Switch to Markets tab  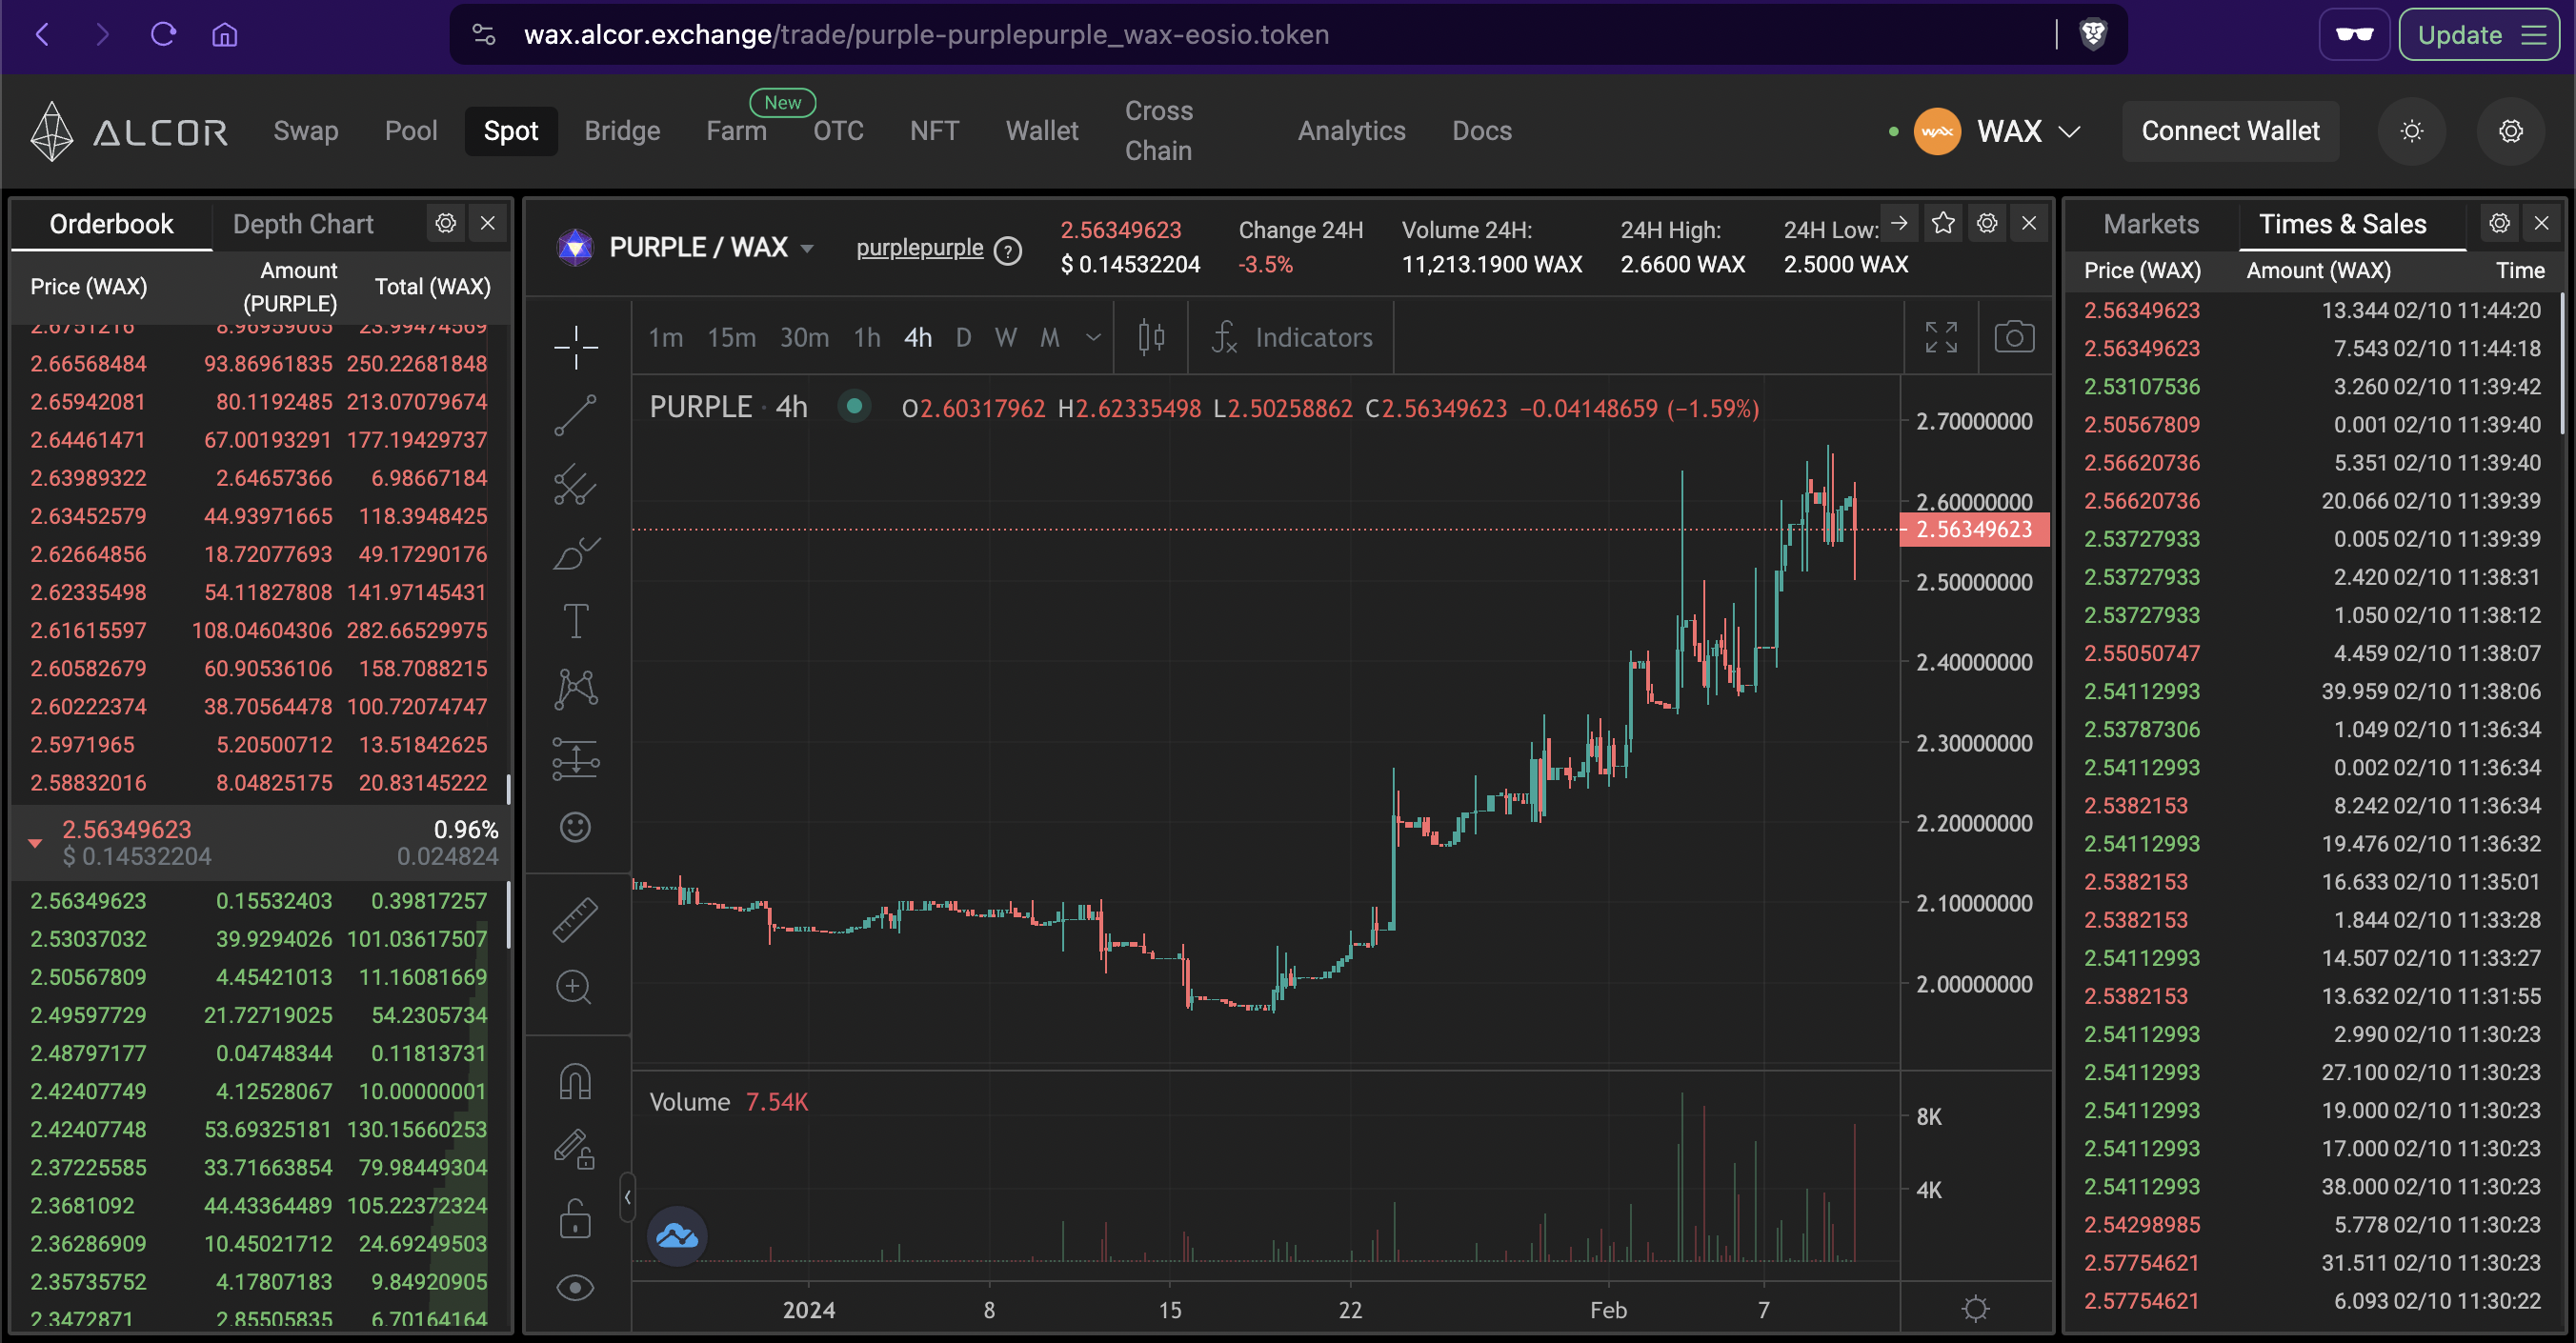tap(2151, 224)
